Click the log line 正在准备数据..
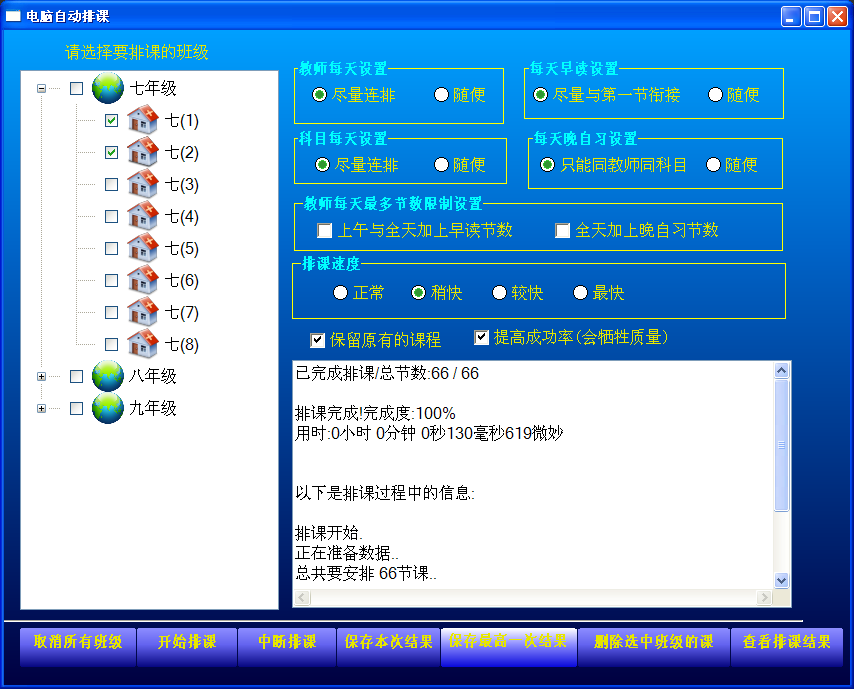The image size is (854, 689). pos(347,553)
